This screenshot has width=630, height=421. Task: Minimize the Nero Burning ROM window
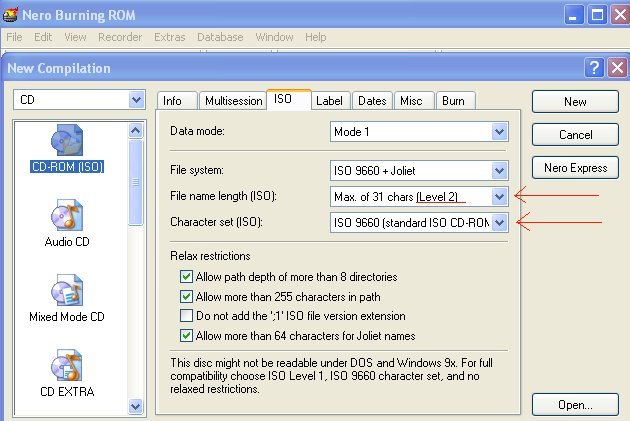click(574, 16)
